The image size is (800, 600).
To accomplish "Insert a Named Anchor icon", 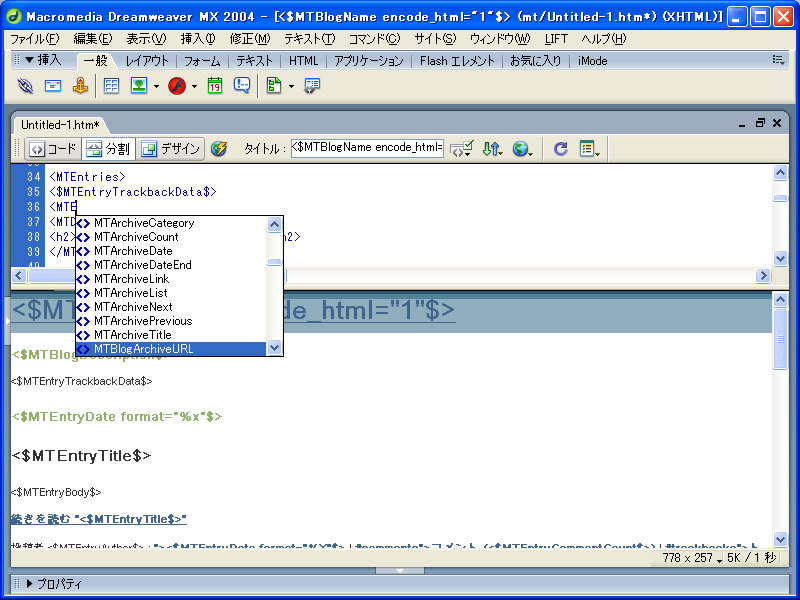I will pyautogui.click(x=80, y=86).
